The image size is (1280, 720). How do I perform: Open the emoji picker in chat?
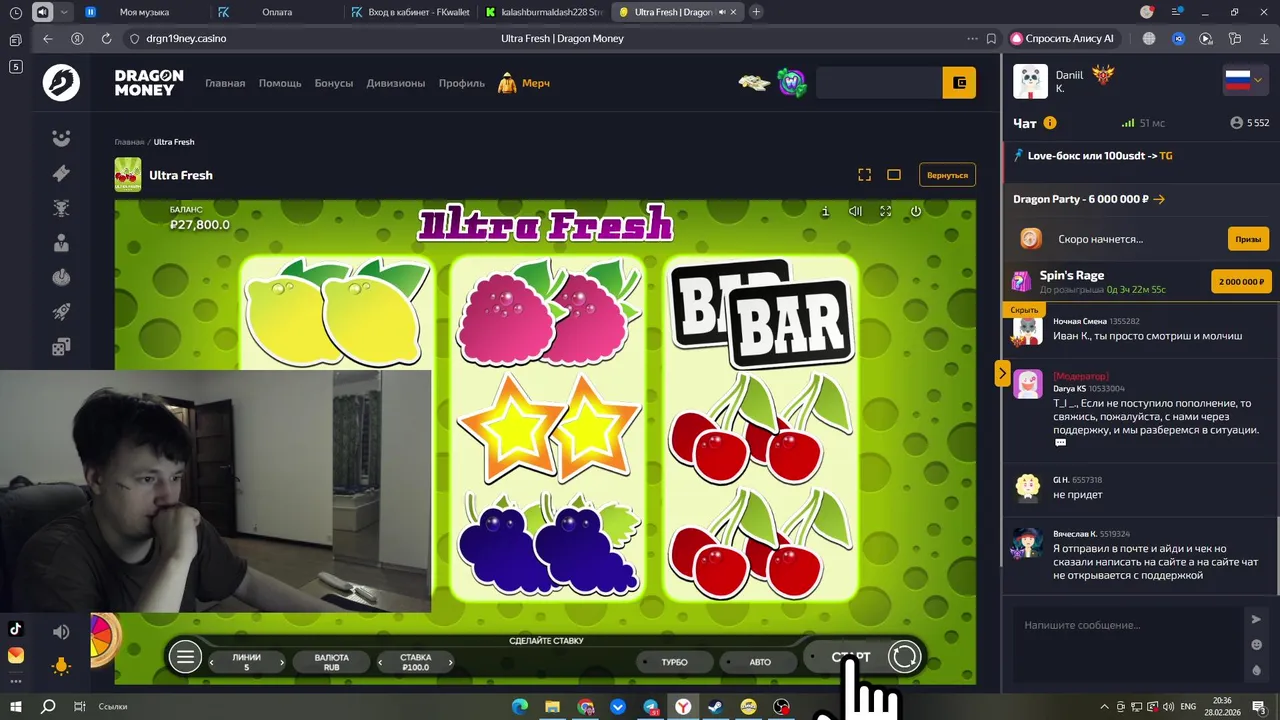(1257, 645)
